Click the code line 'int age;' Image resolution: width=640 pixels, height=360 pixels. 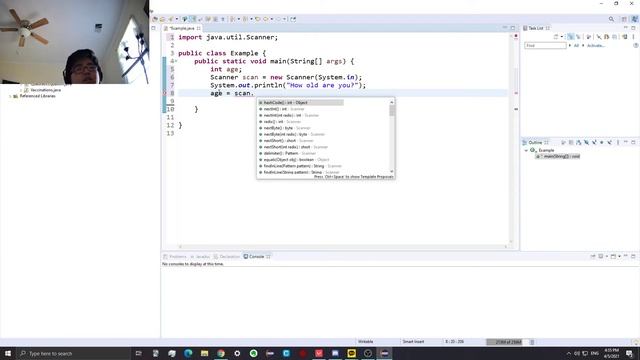(x=226, y=69)
